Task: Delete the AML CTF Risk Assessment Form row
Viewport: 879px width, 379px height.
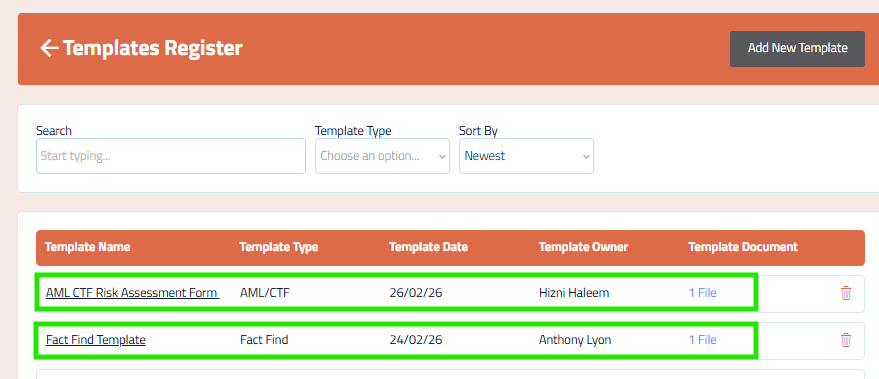Action: (845, 293)
